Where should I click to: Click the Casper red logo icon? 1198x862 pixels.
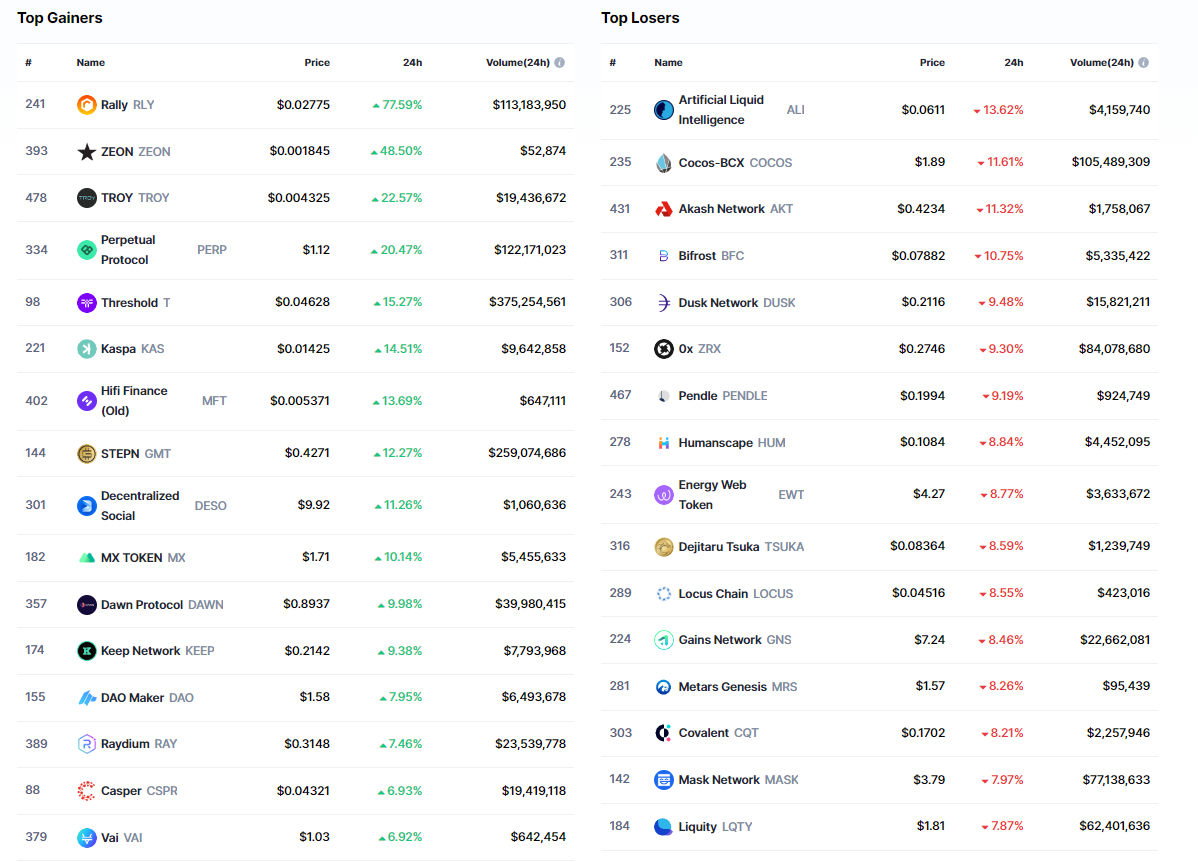(x=87, y=791)
